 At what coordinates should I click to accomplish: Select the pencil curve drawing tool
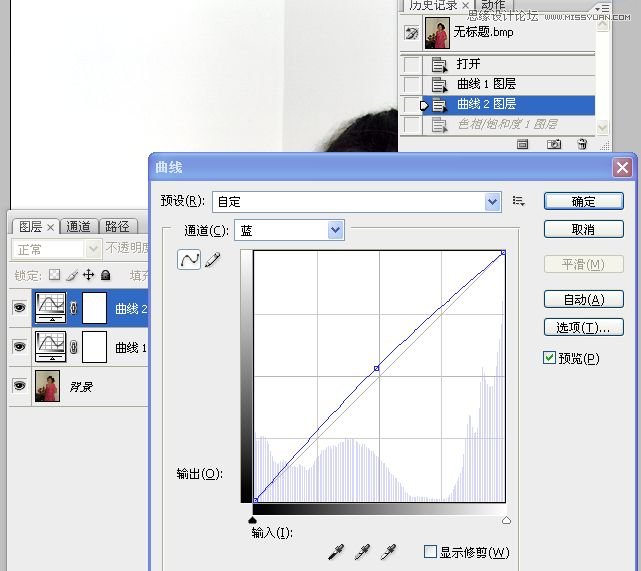[x=213, y=260]
